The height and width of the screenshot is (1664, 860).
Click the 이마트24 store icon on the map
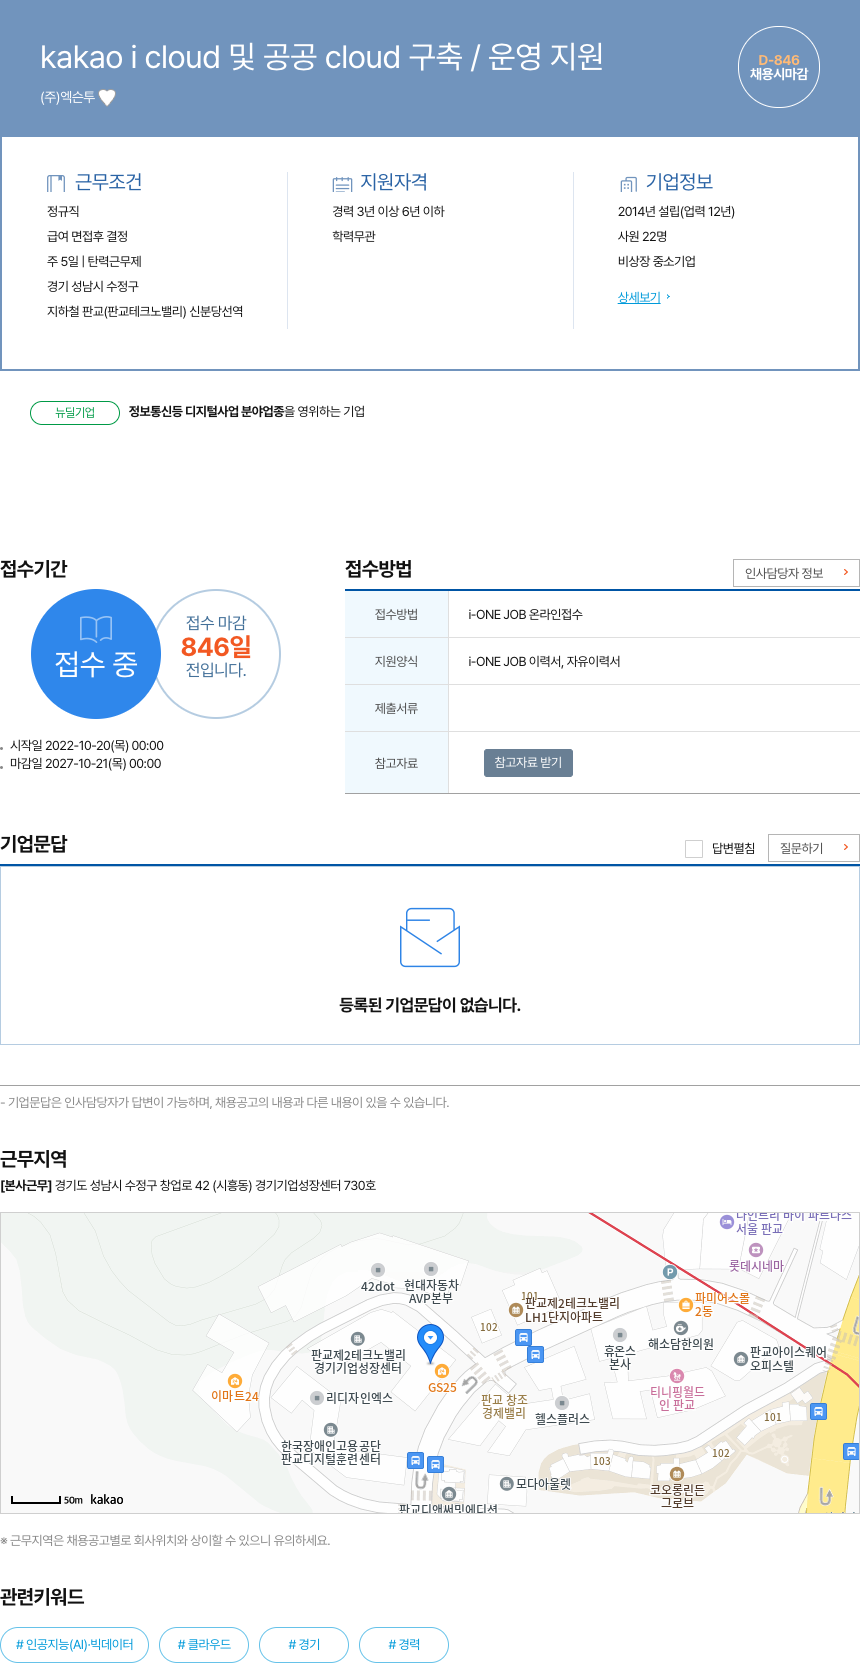235,1381
